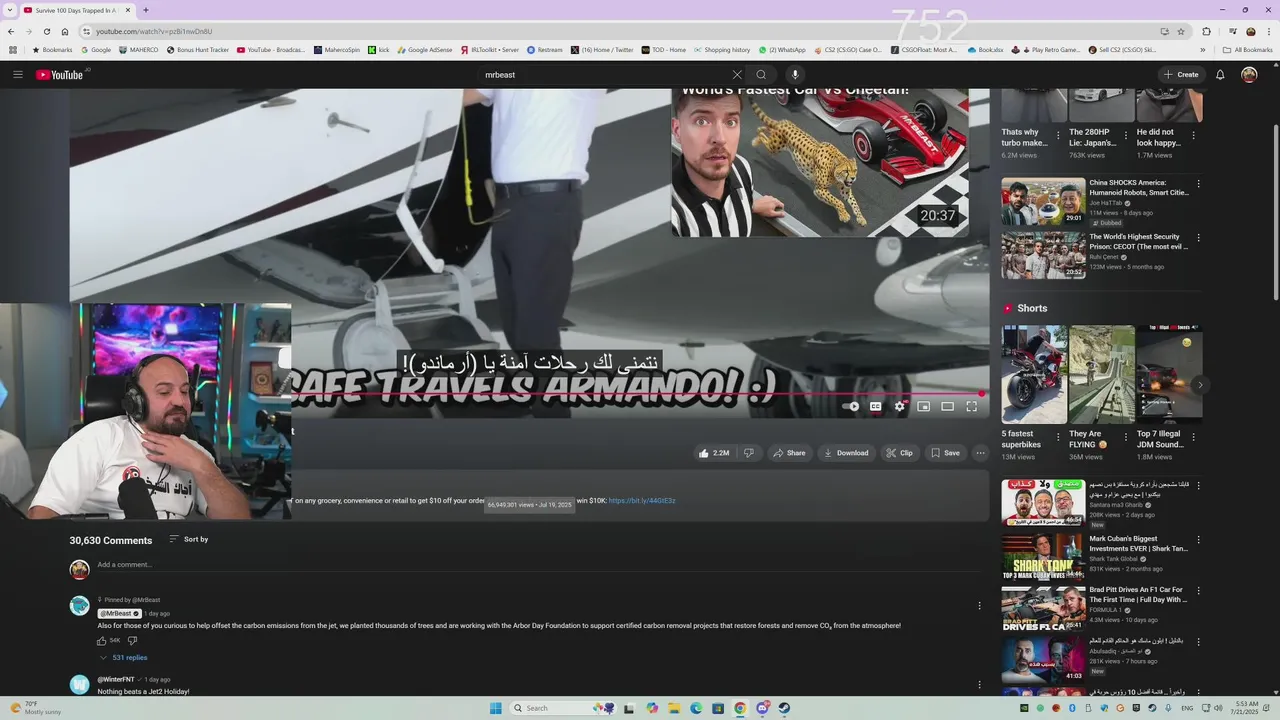Open the Create menu
This screenshot has width=1280, height=720.
click(1181, 75)
